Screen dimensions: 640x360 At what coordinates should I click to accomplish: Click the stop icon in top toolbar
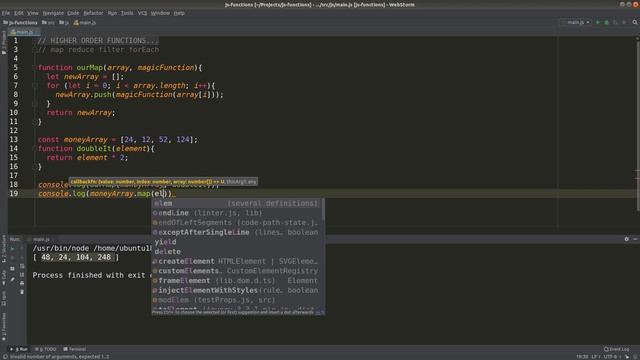click(624, 22)
